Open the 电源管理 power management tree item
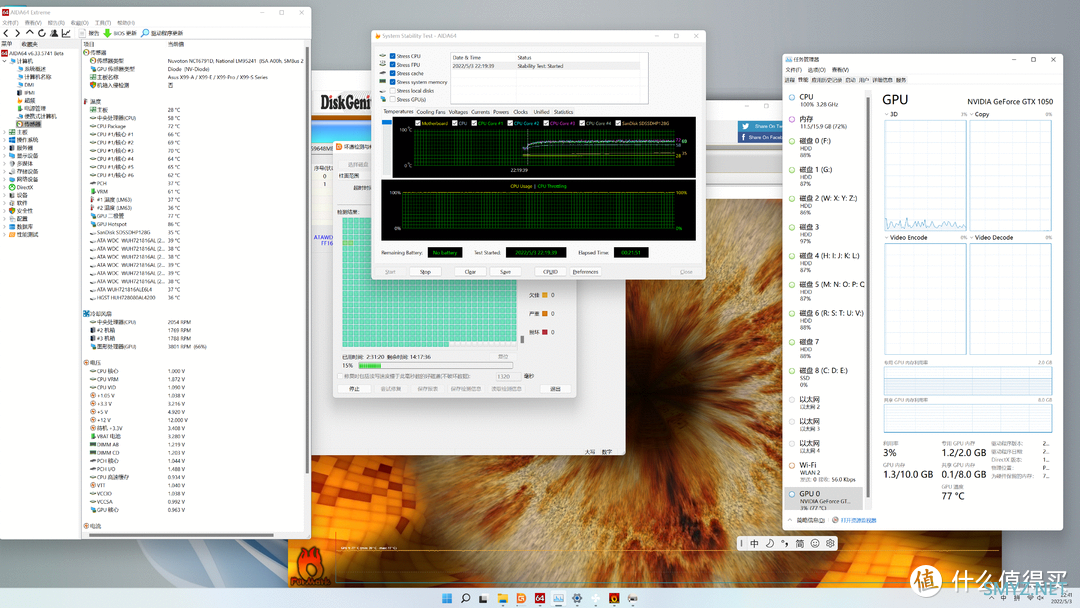 (32, 109)
